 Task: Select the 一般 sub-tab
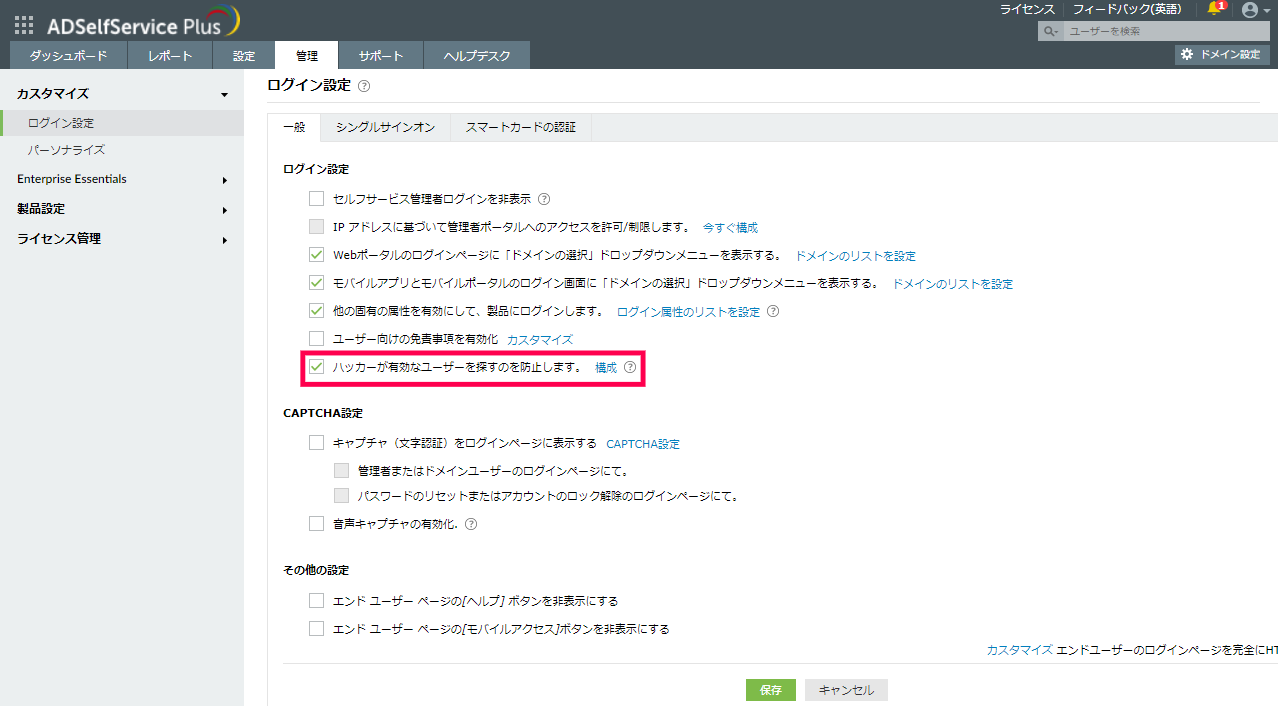coord(294,127)
